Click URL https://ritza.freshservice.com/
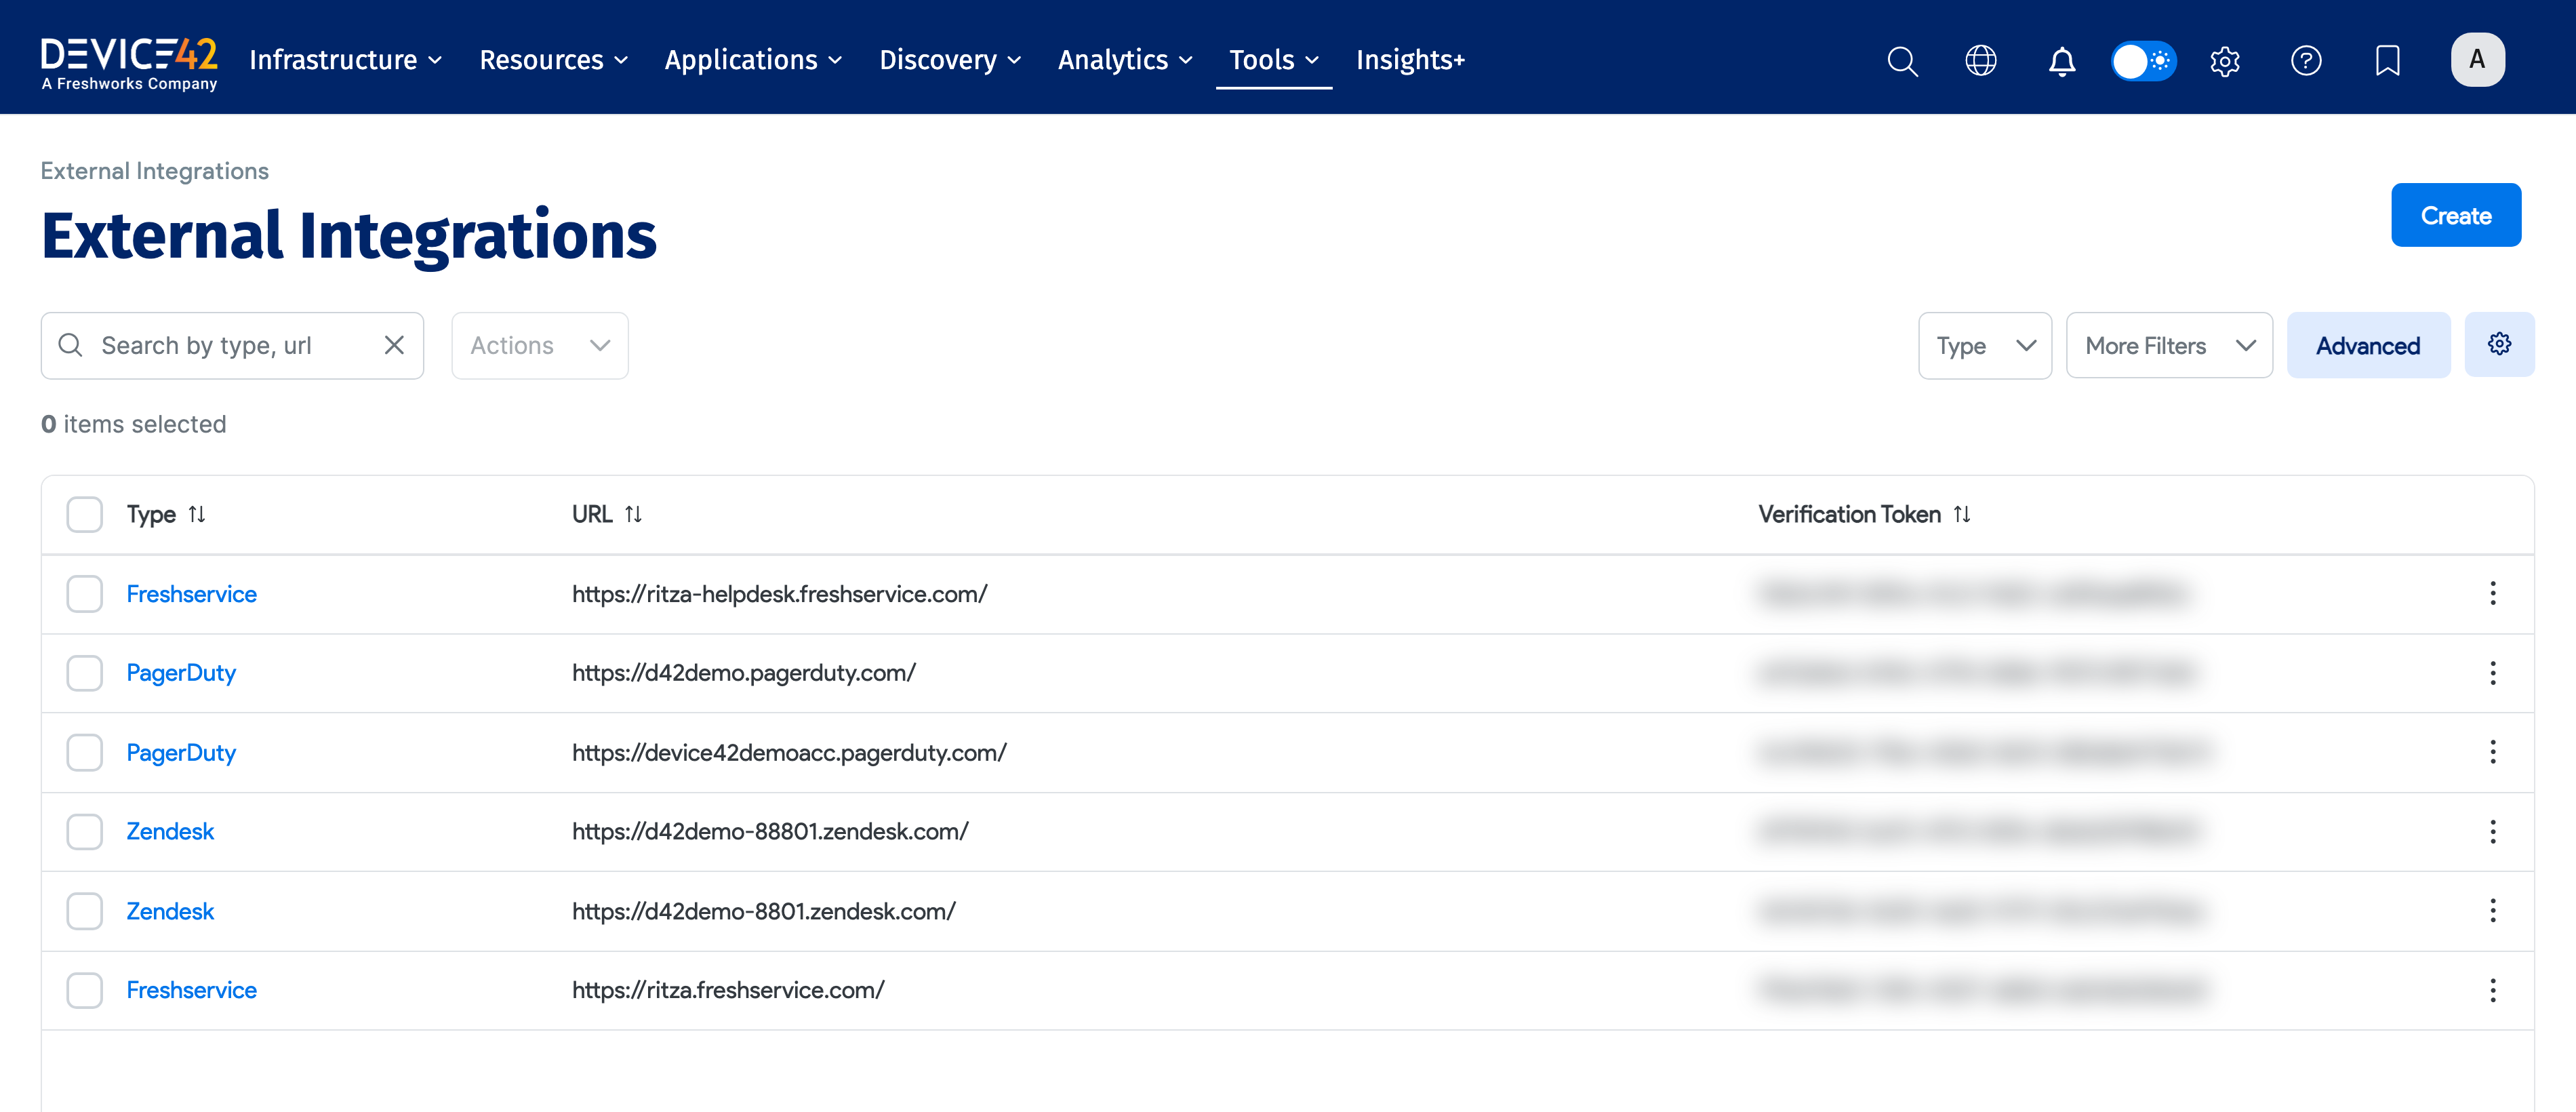Screen dimensions: 2576x1112 click(x=728, y=990)
